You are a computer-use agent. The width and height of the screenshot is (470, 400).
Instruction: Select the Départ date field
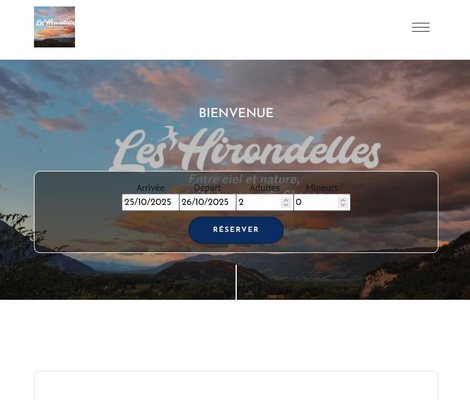(208, 202)
